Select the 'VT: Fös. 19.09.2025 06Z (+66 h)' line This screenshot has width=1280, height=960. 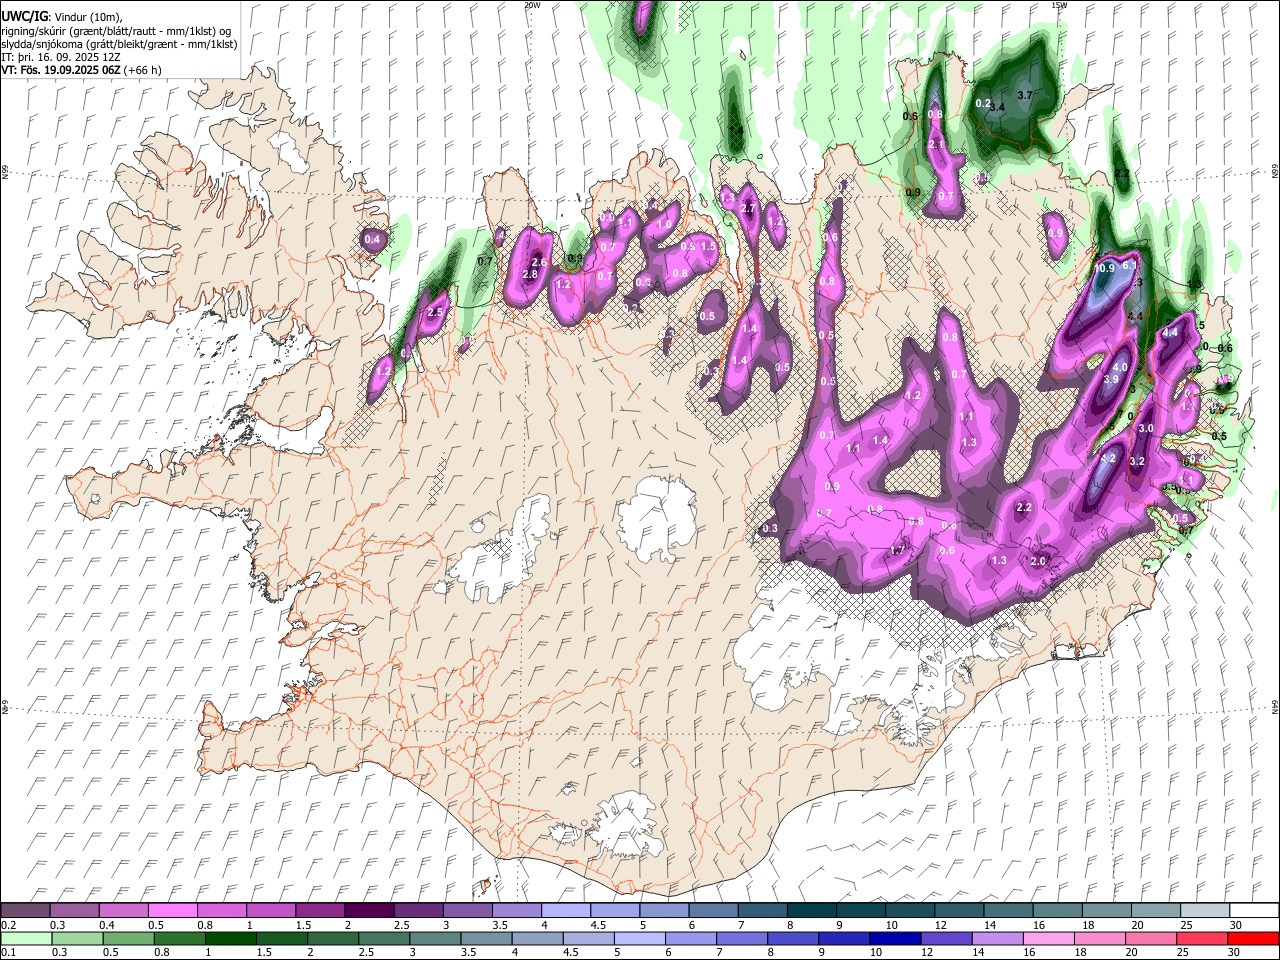81,70
